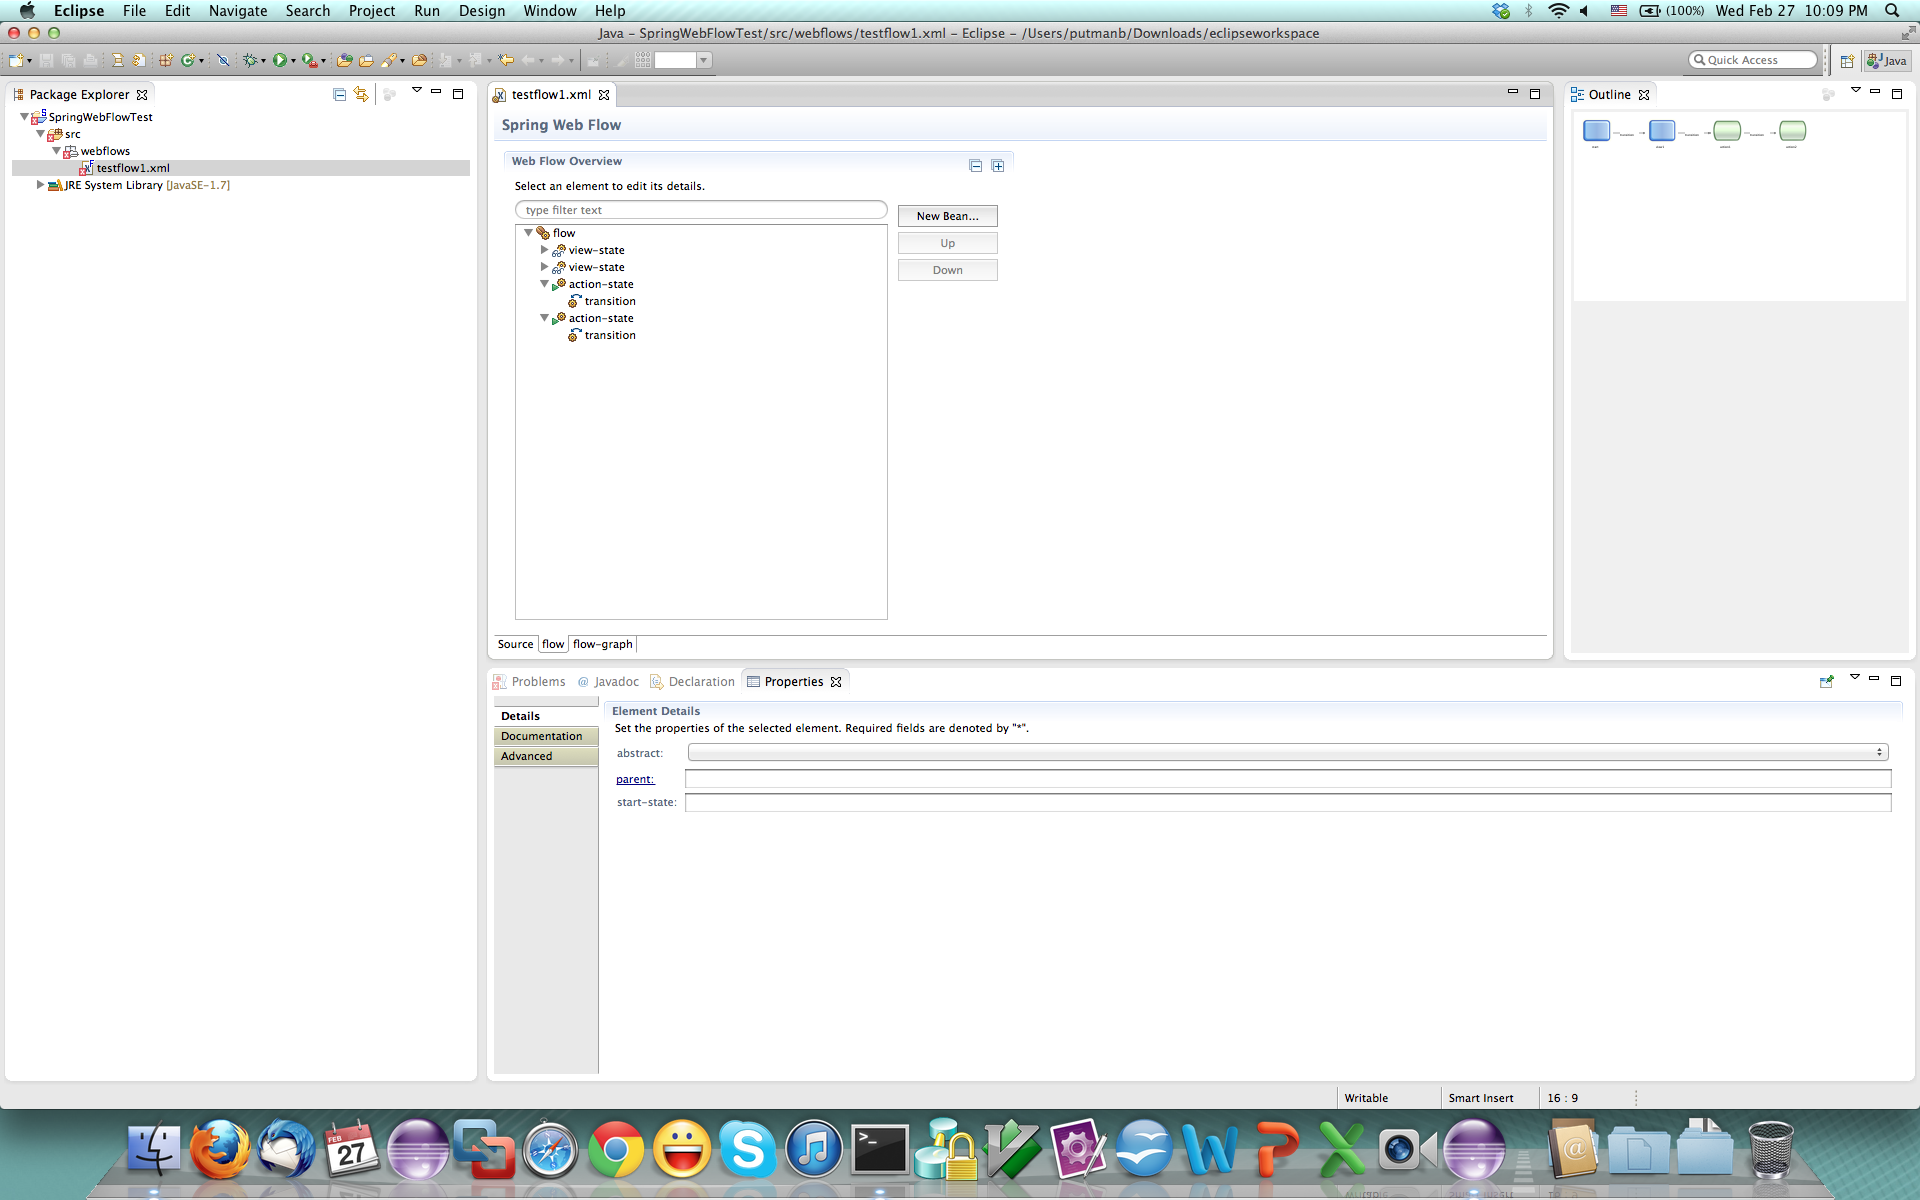Click the Down button
Screen dimensions: 1920x1200
pyautogui.click(x=948, y=270)
